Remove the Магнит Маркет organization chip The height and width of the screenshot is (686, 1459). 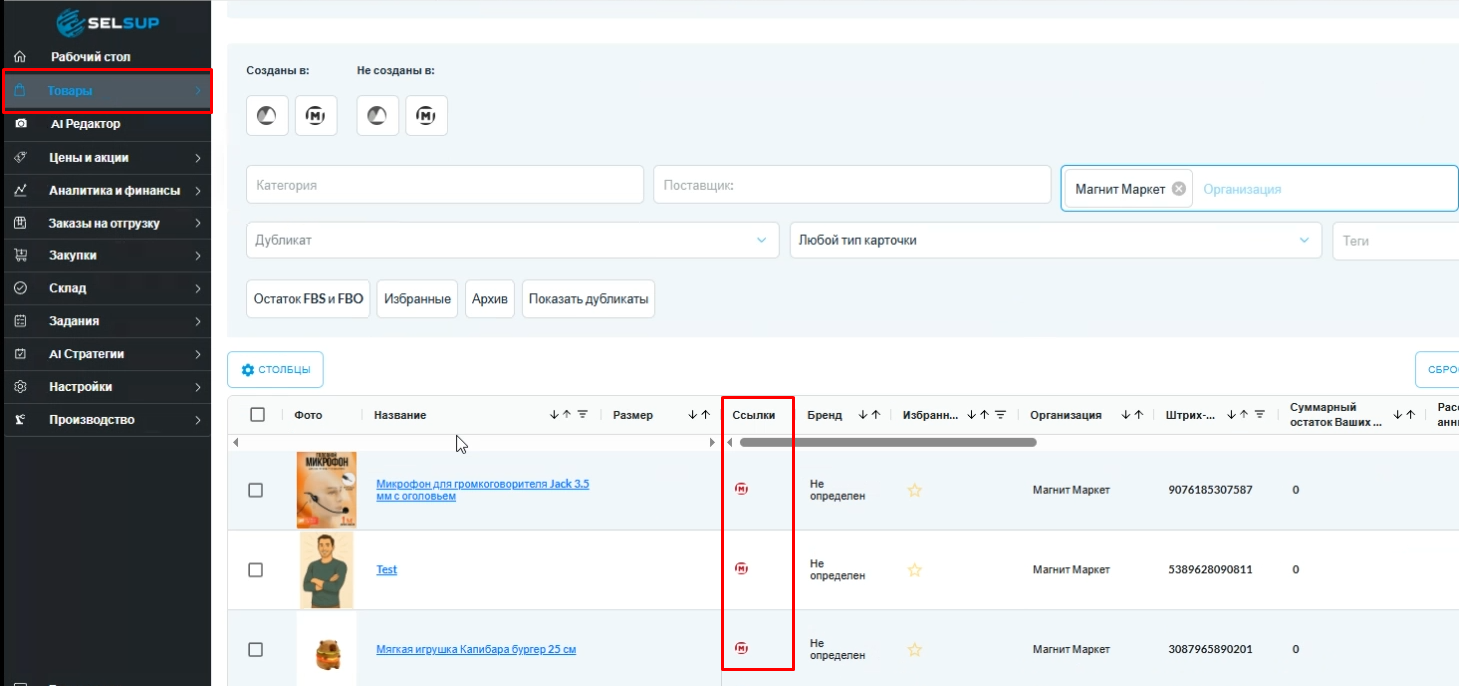pyautogui.click(x=1178, y=189)
